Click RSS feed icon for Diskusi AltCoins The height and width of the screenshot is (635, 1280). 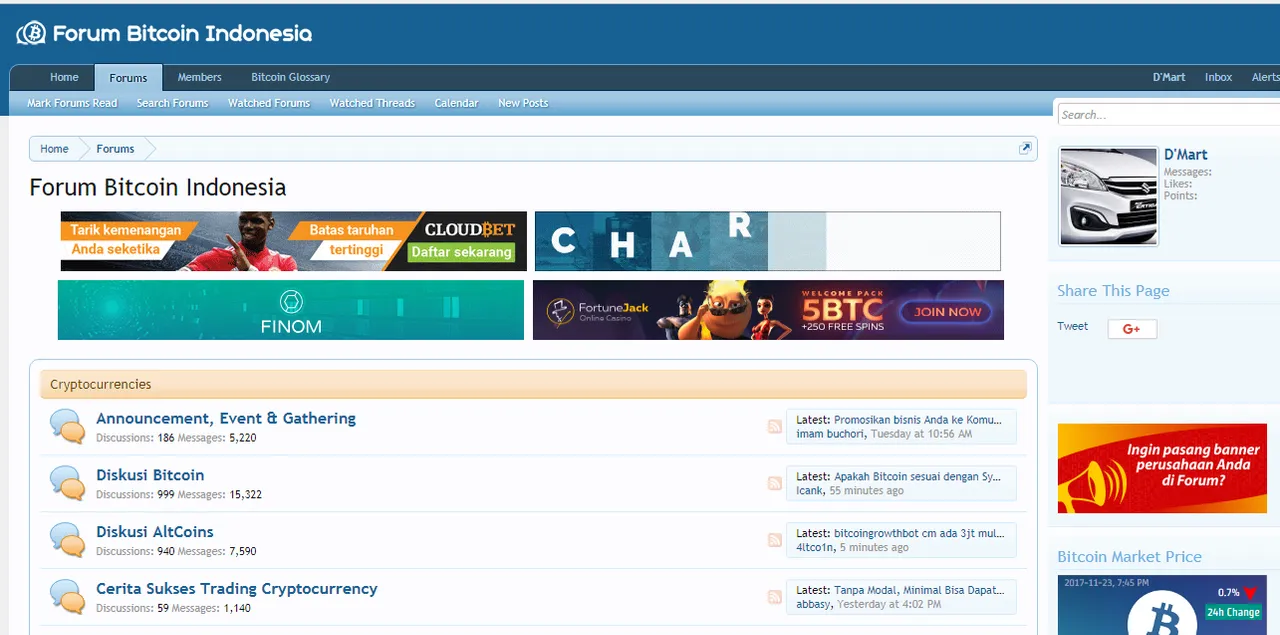click(775, 540)
